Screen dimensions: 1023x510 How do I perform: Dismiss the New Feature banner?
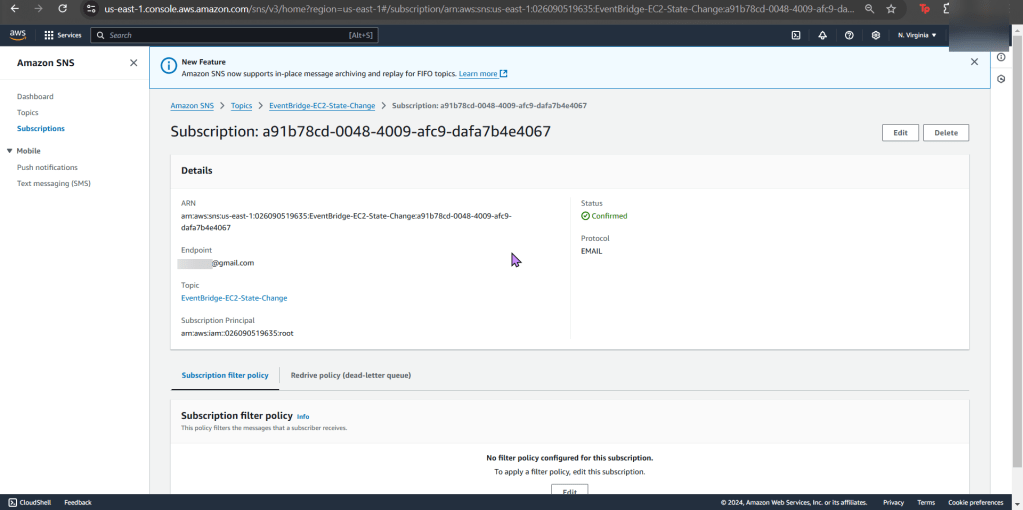tap(974, 62)
